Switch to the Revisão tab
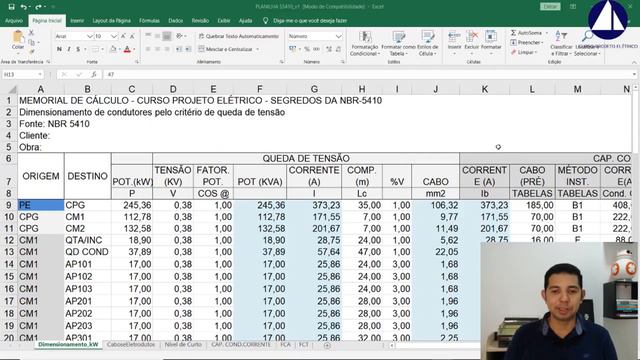The width and height of the screenshot is (640, 360). click(x=200, y=20)
